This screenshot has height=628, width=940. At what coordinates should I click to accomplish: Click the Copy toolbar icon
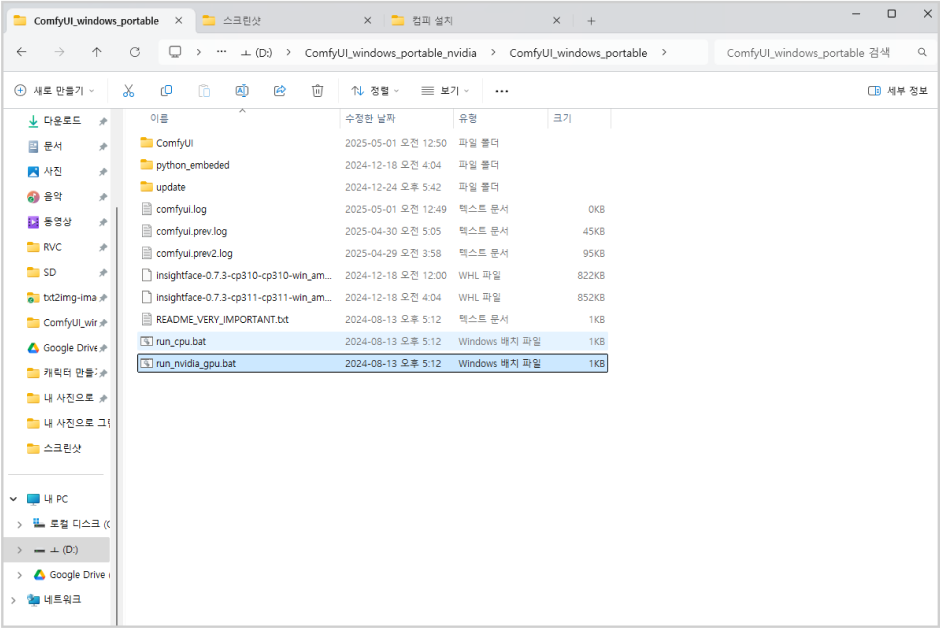click(166, 91)
